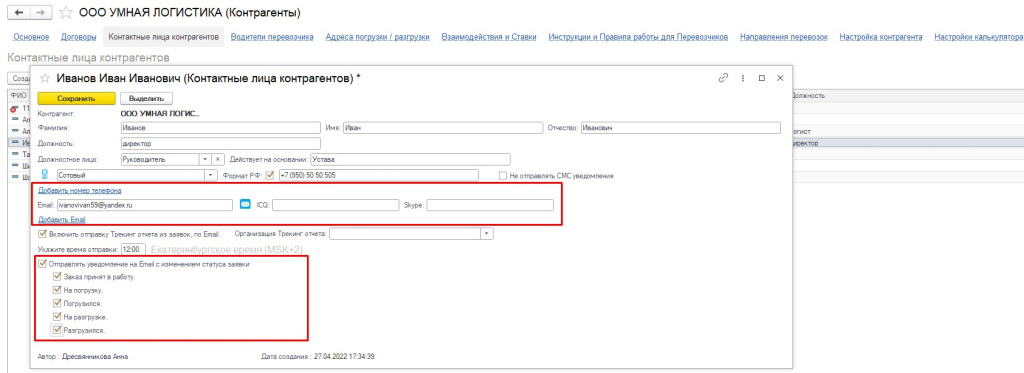The width and height of the screenshot is (1024, 373).
Task: Expand Организация Трекинг отчета dropdown
Action: pyautogui.click(x=487, y=233)
